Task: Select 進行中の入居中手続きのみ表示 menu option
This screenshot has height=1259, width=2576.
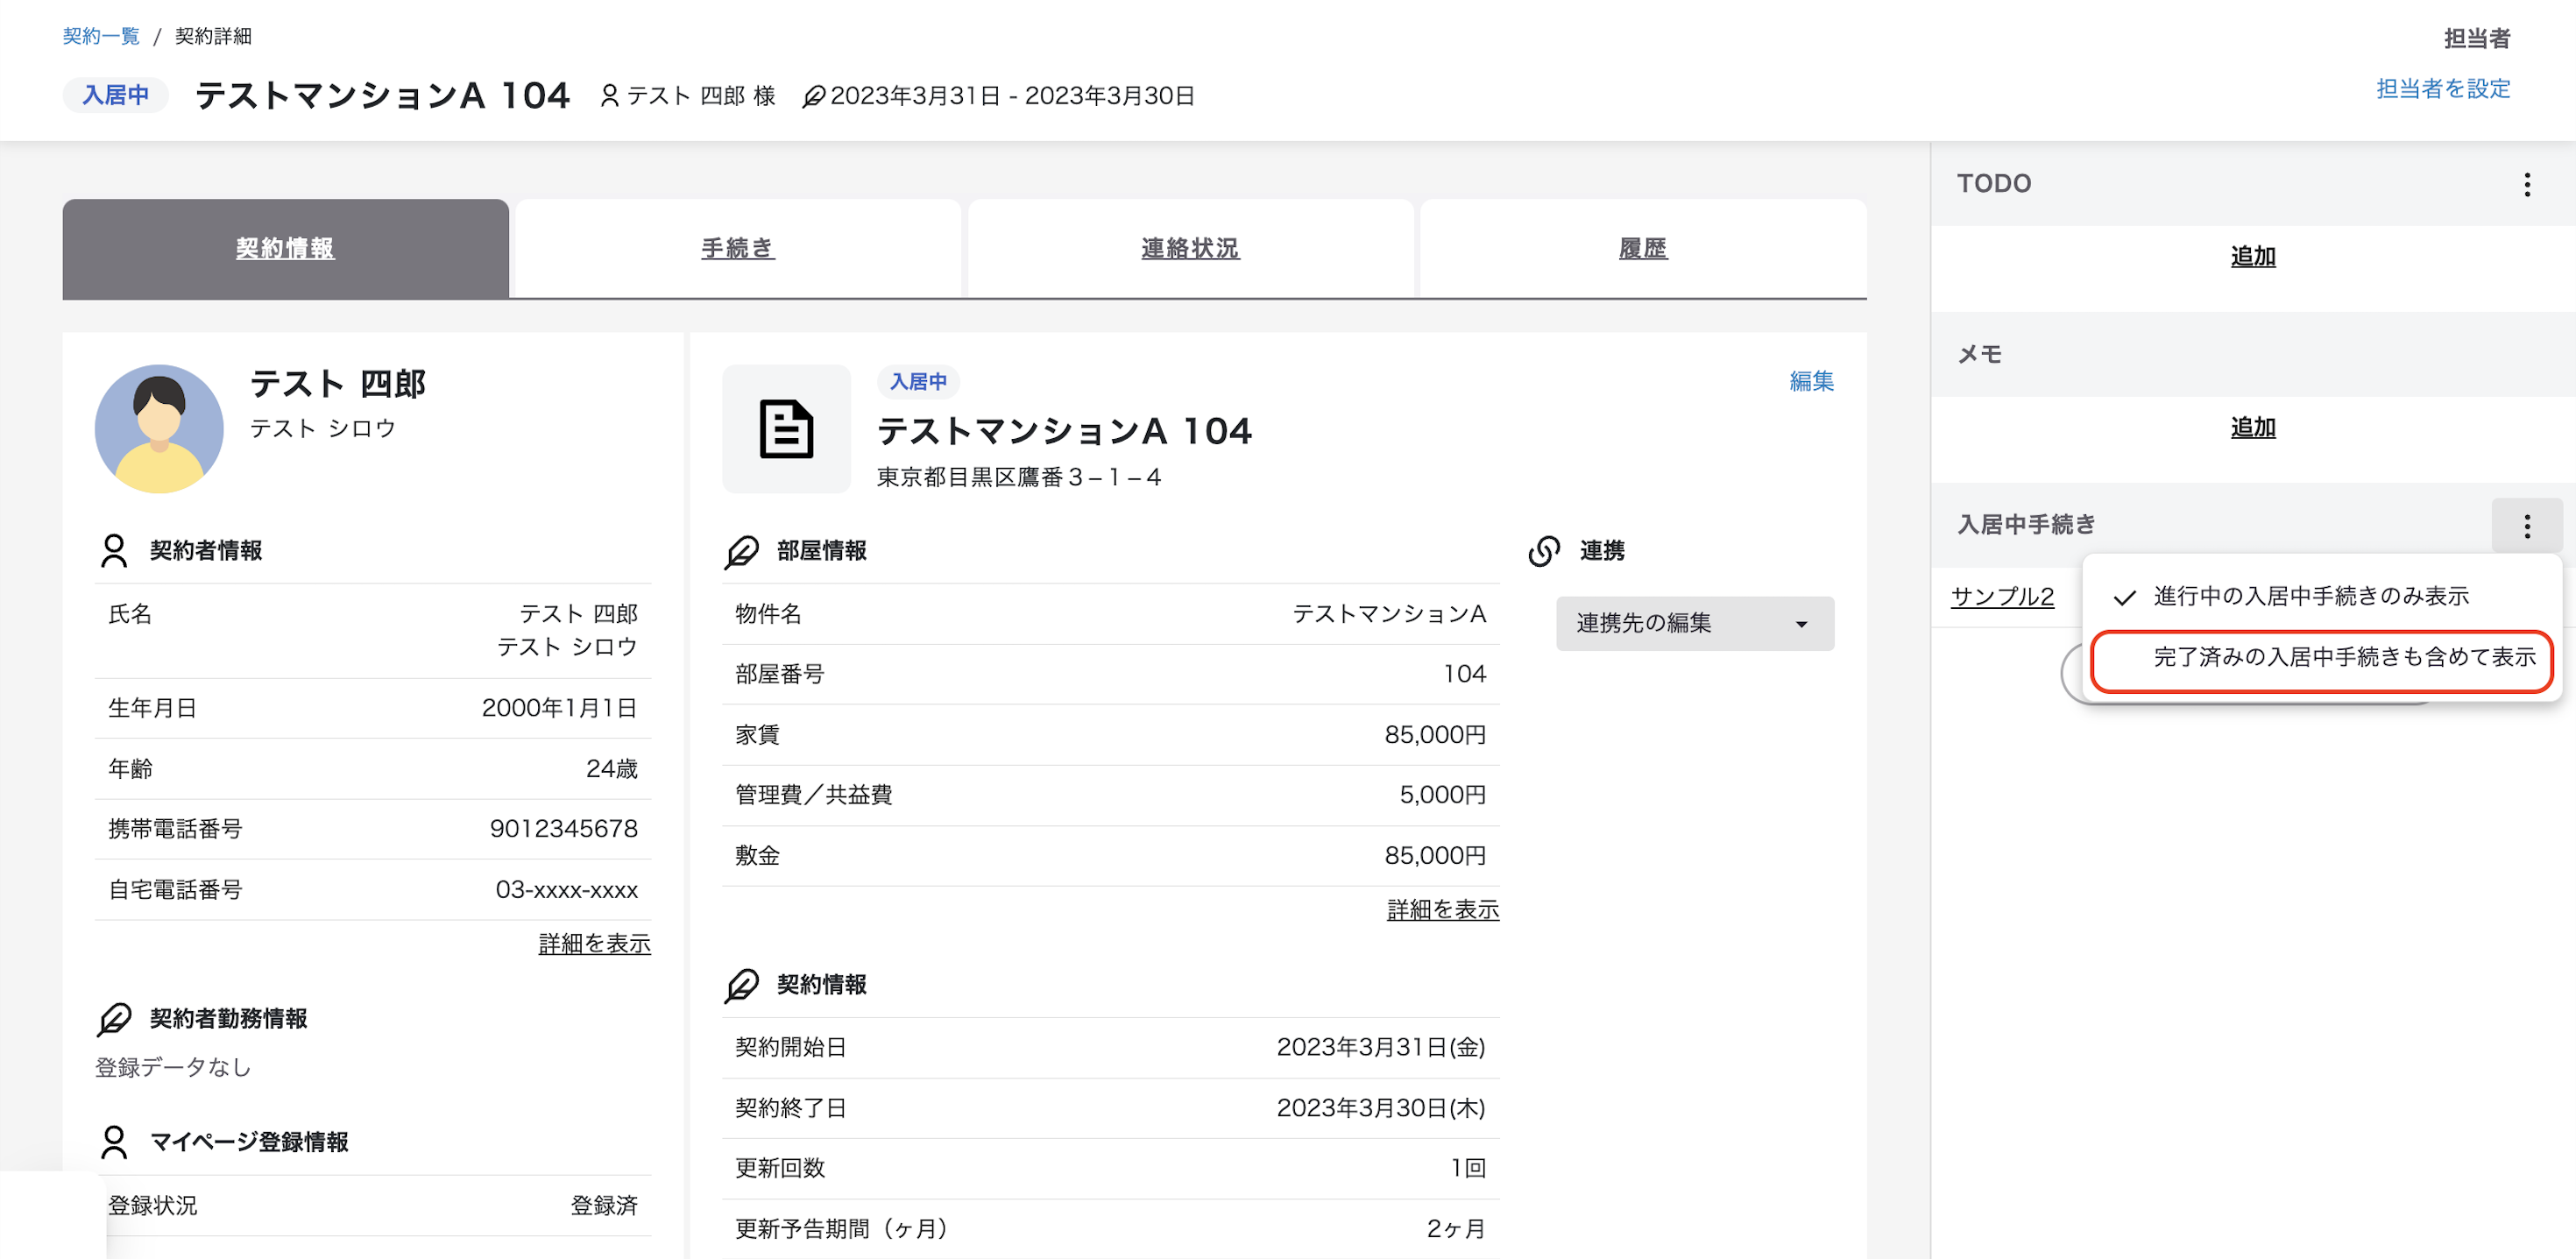Action: (2322, 596)
